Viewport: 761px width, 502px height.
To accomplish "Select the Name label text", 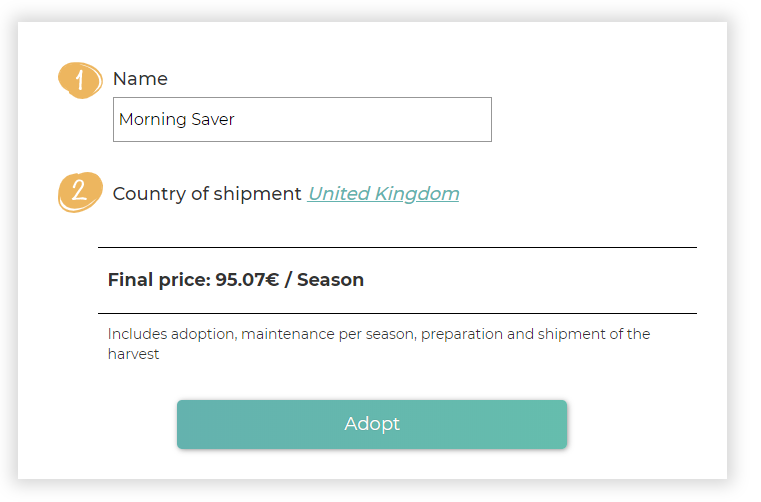I will pyautogui.click(x=140, y=79).
